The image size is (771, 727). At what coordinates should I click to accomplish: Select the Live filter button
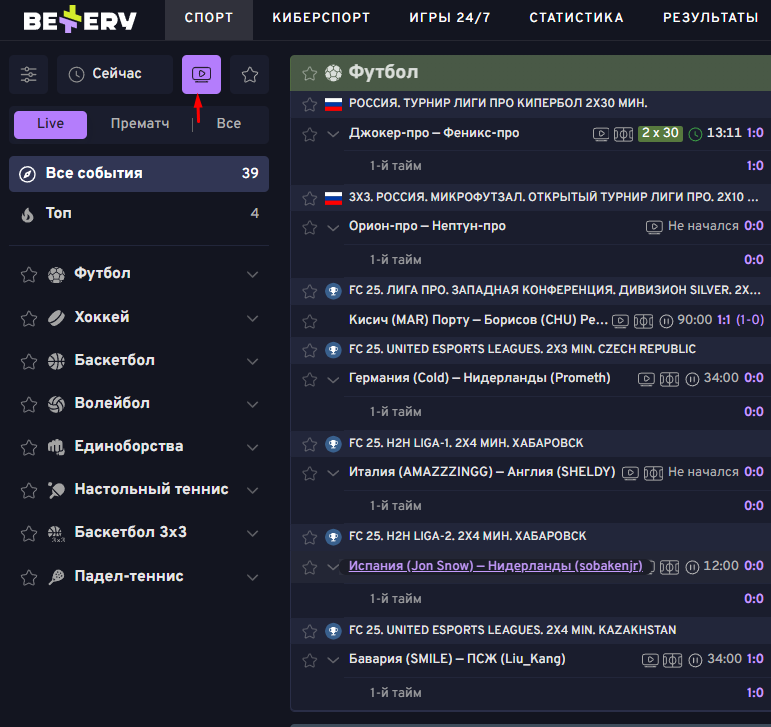click(50, 124)
